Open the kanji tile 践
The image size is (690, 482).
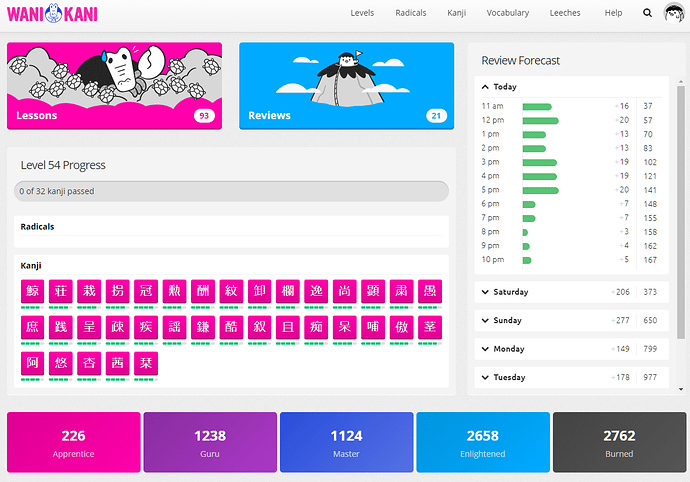coord(61,327)
